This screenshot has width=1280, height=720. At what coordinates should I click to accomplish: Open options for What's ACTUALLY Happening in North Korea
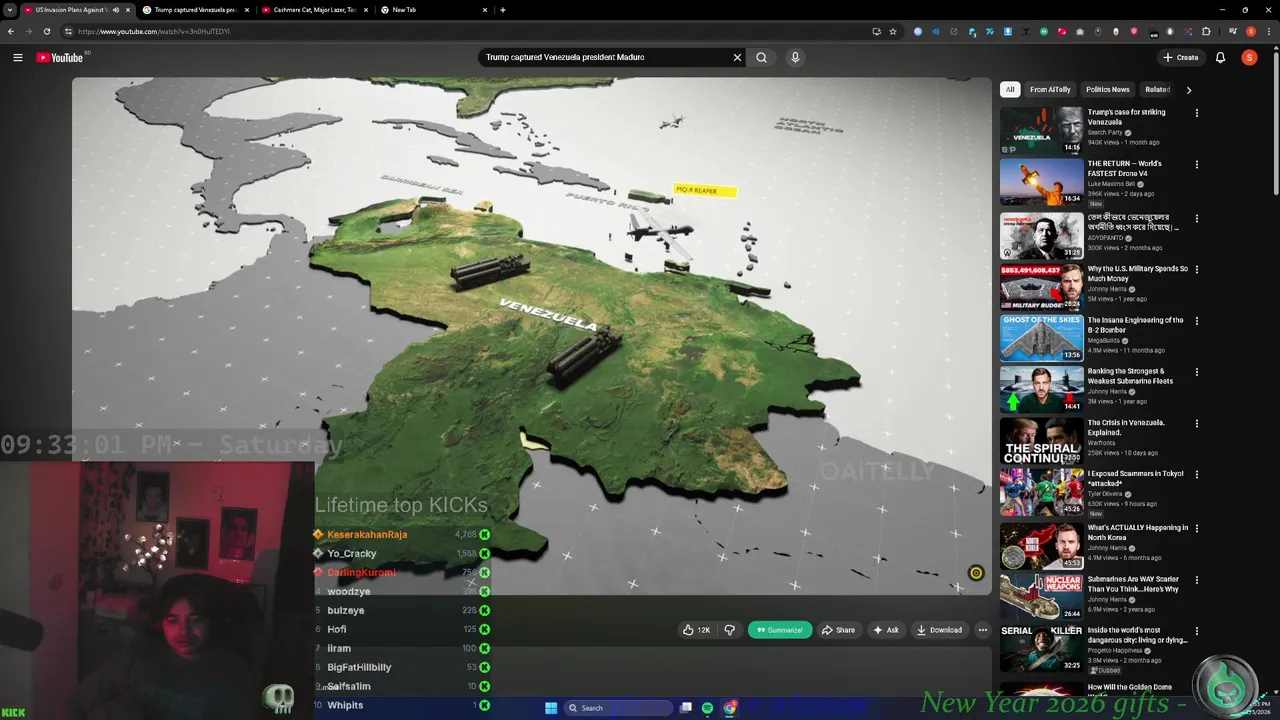click(1196, 528)
